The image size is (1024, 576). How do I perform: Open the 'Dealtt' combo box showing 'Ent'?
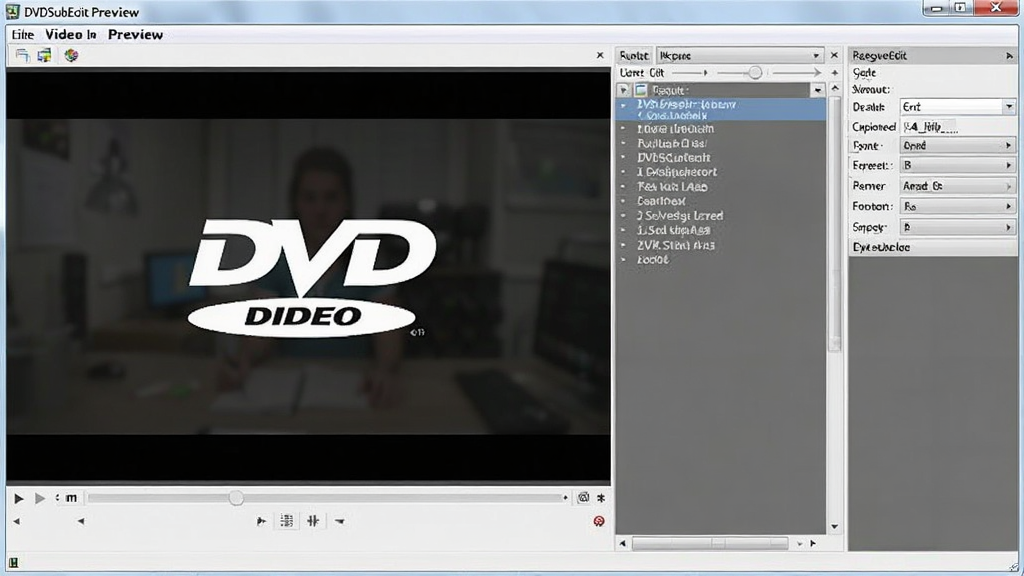[957, 106]
